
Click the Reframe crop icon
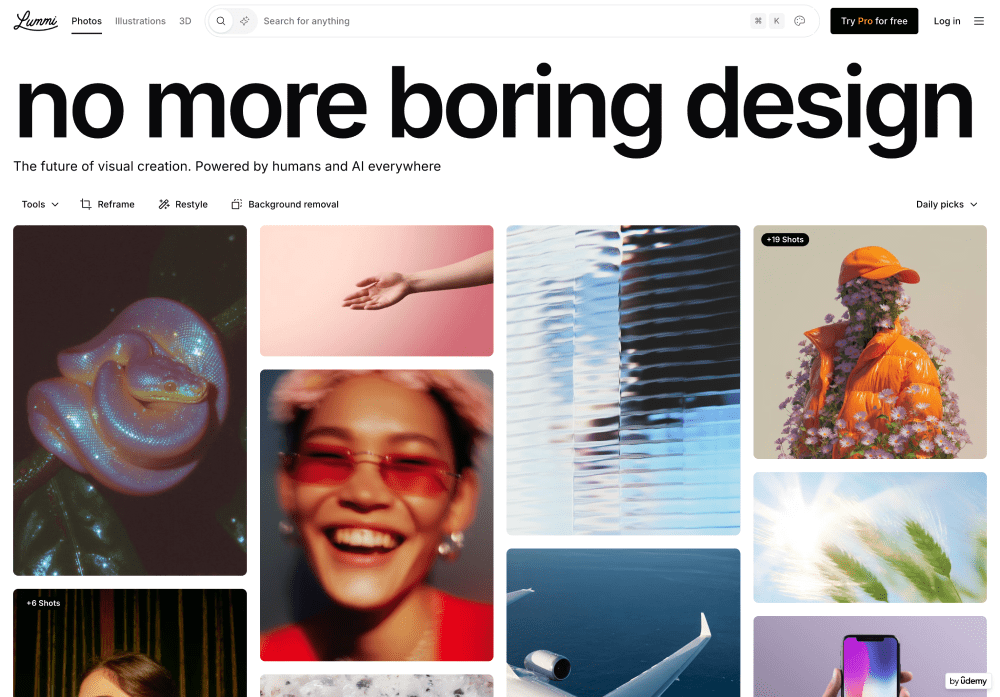(x=85, y=204)
